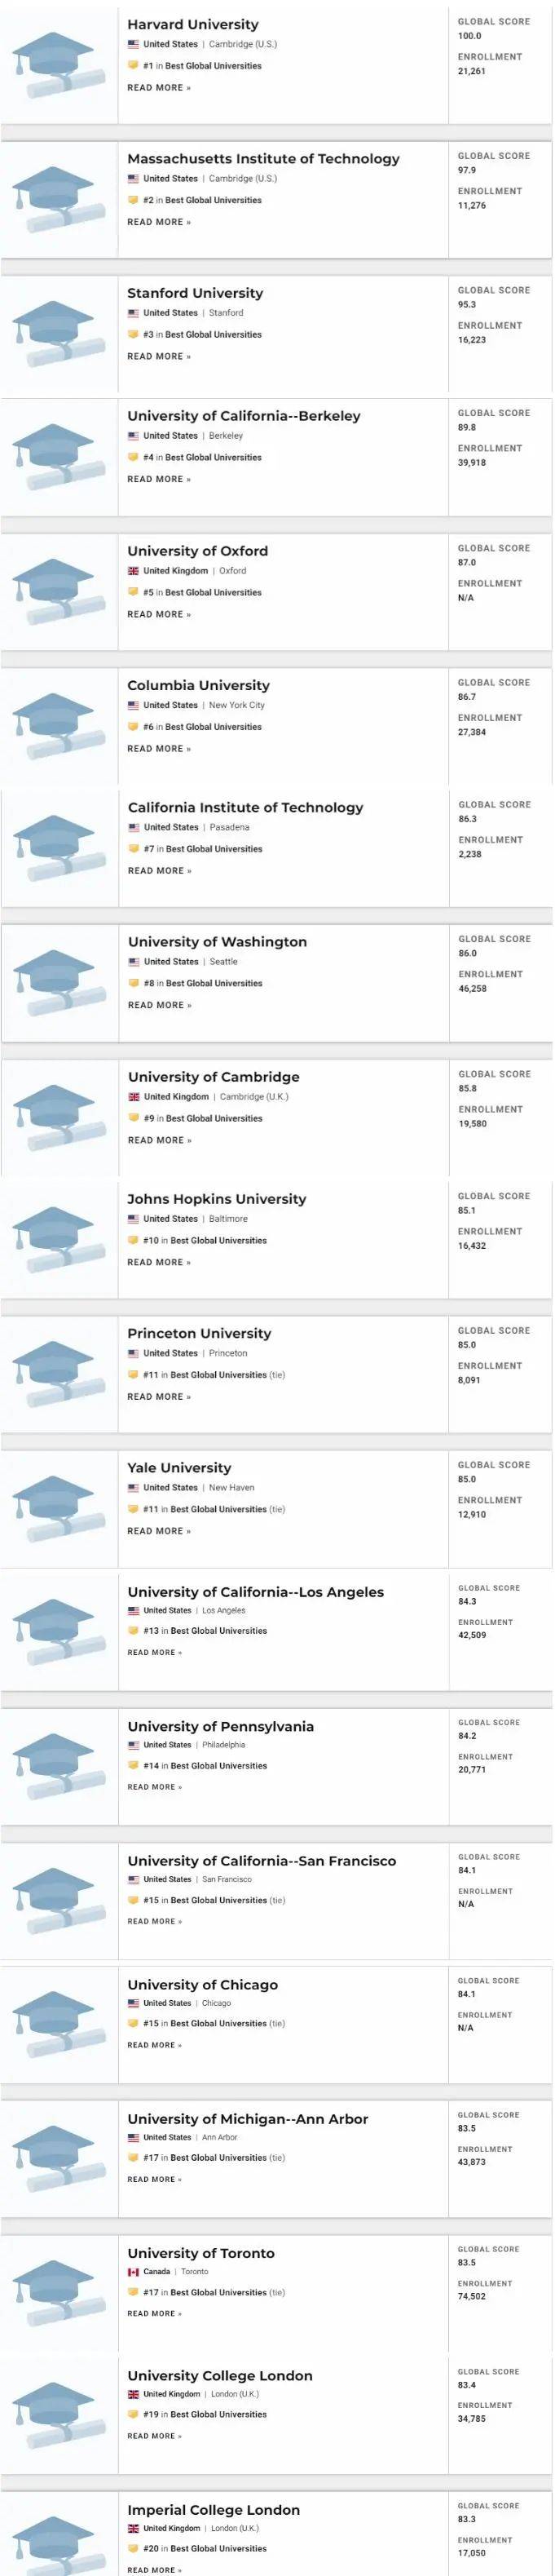Click the UK flag icon under University of Oxford
The width and height of the screenshot is (555, 2576).
[133, 571]
